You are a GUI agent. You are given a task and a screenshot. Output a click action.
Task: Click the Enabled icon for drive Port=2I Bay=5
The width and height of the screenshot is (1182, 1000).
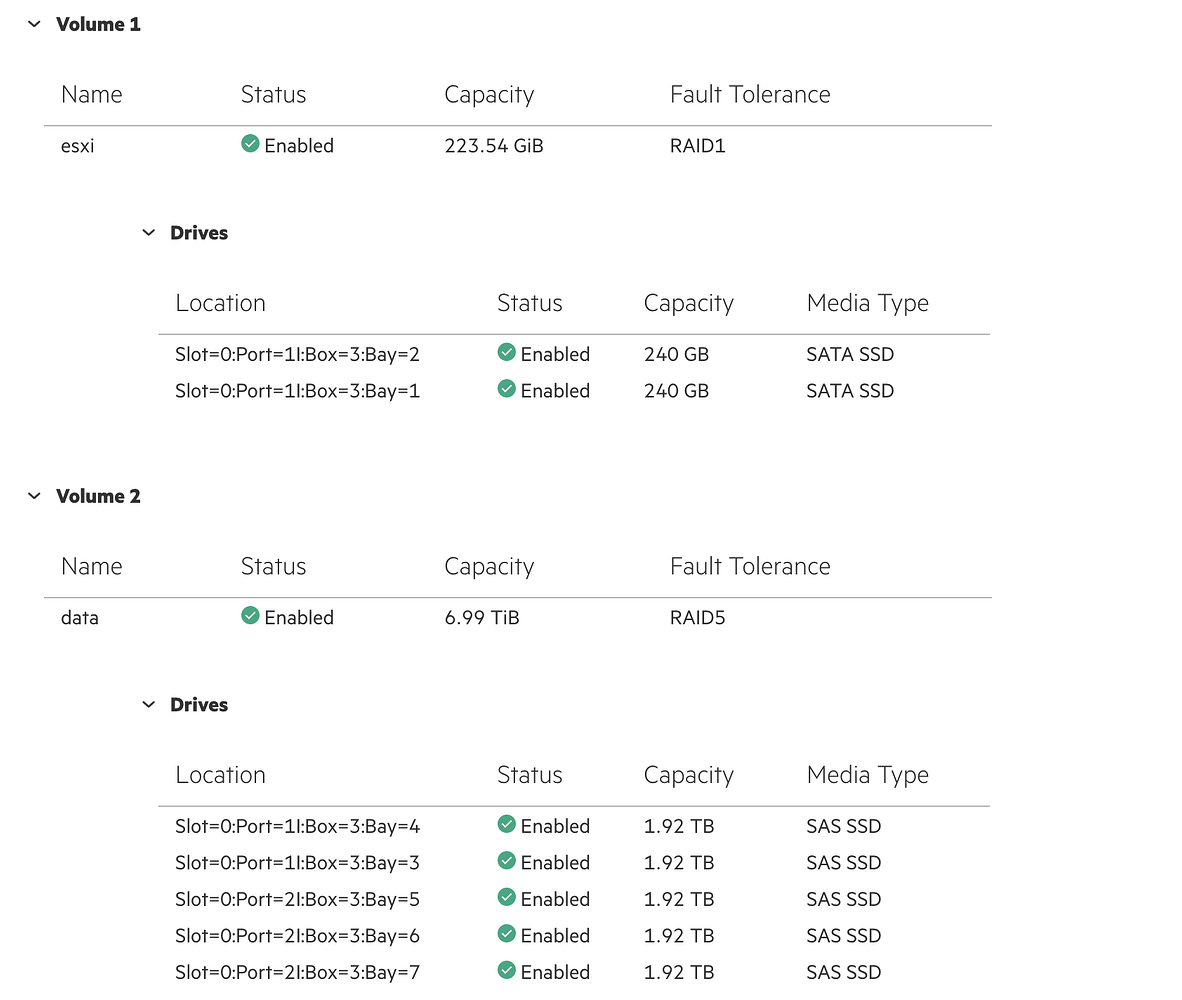[506, 898]
